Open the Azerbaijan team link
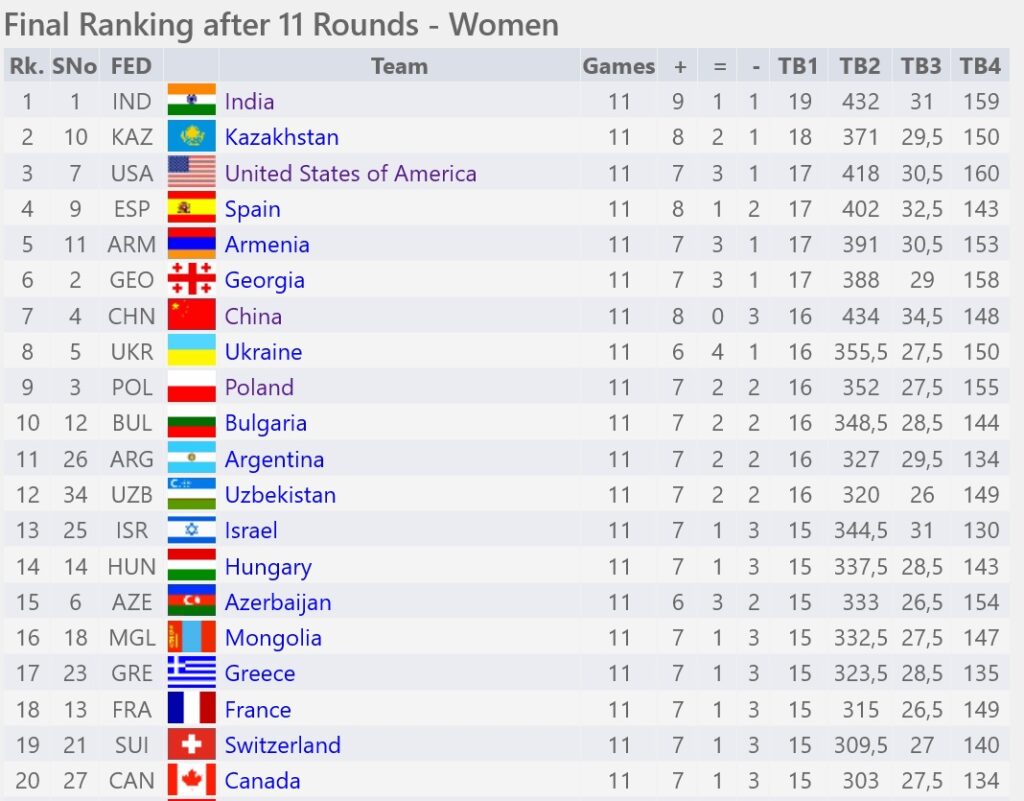 coord(278,602)
